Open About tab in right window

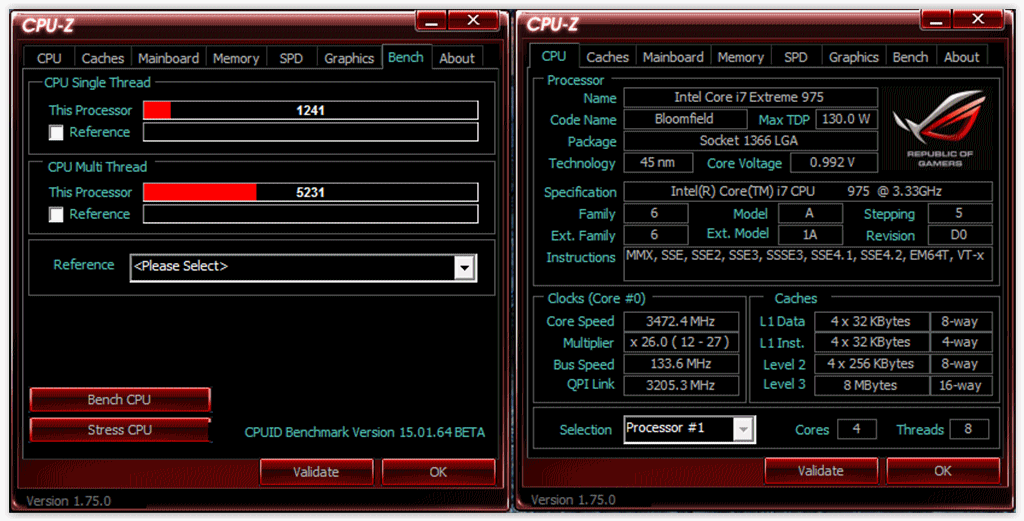pos(962,57)
